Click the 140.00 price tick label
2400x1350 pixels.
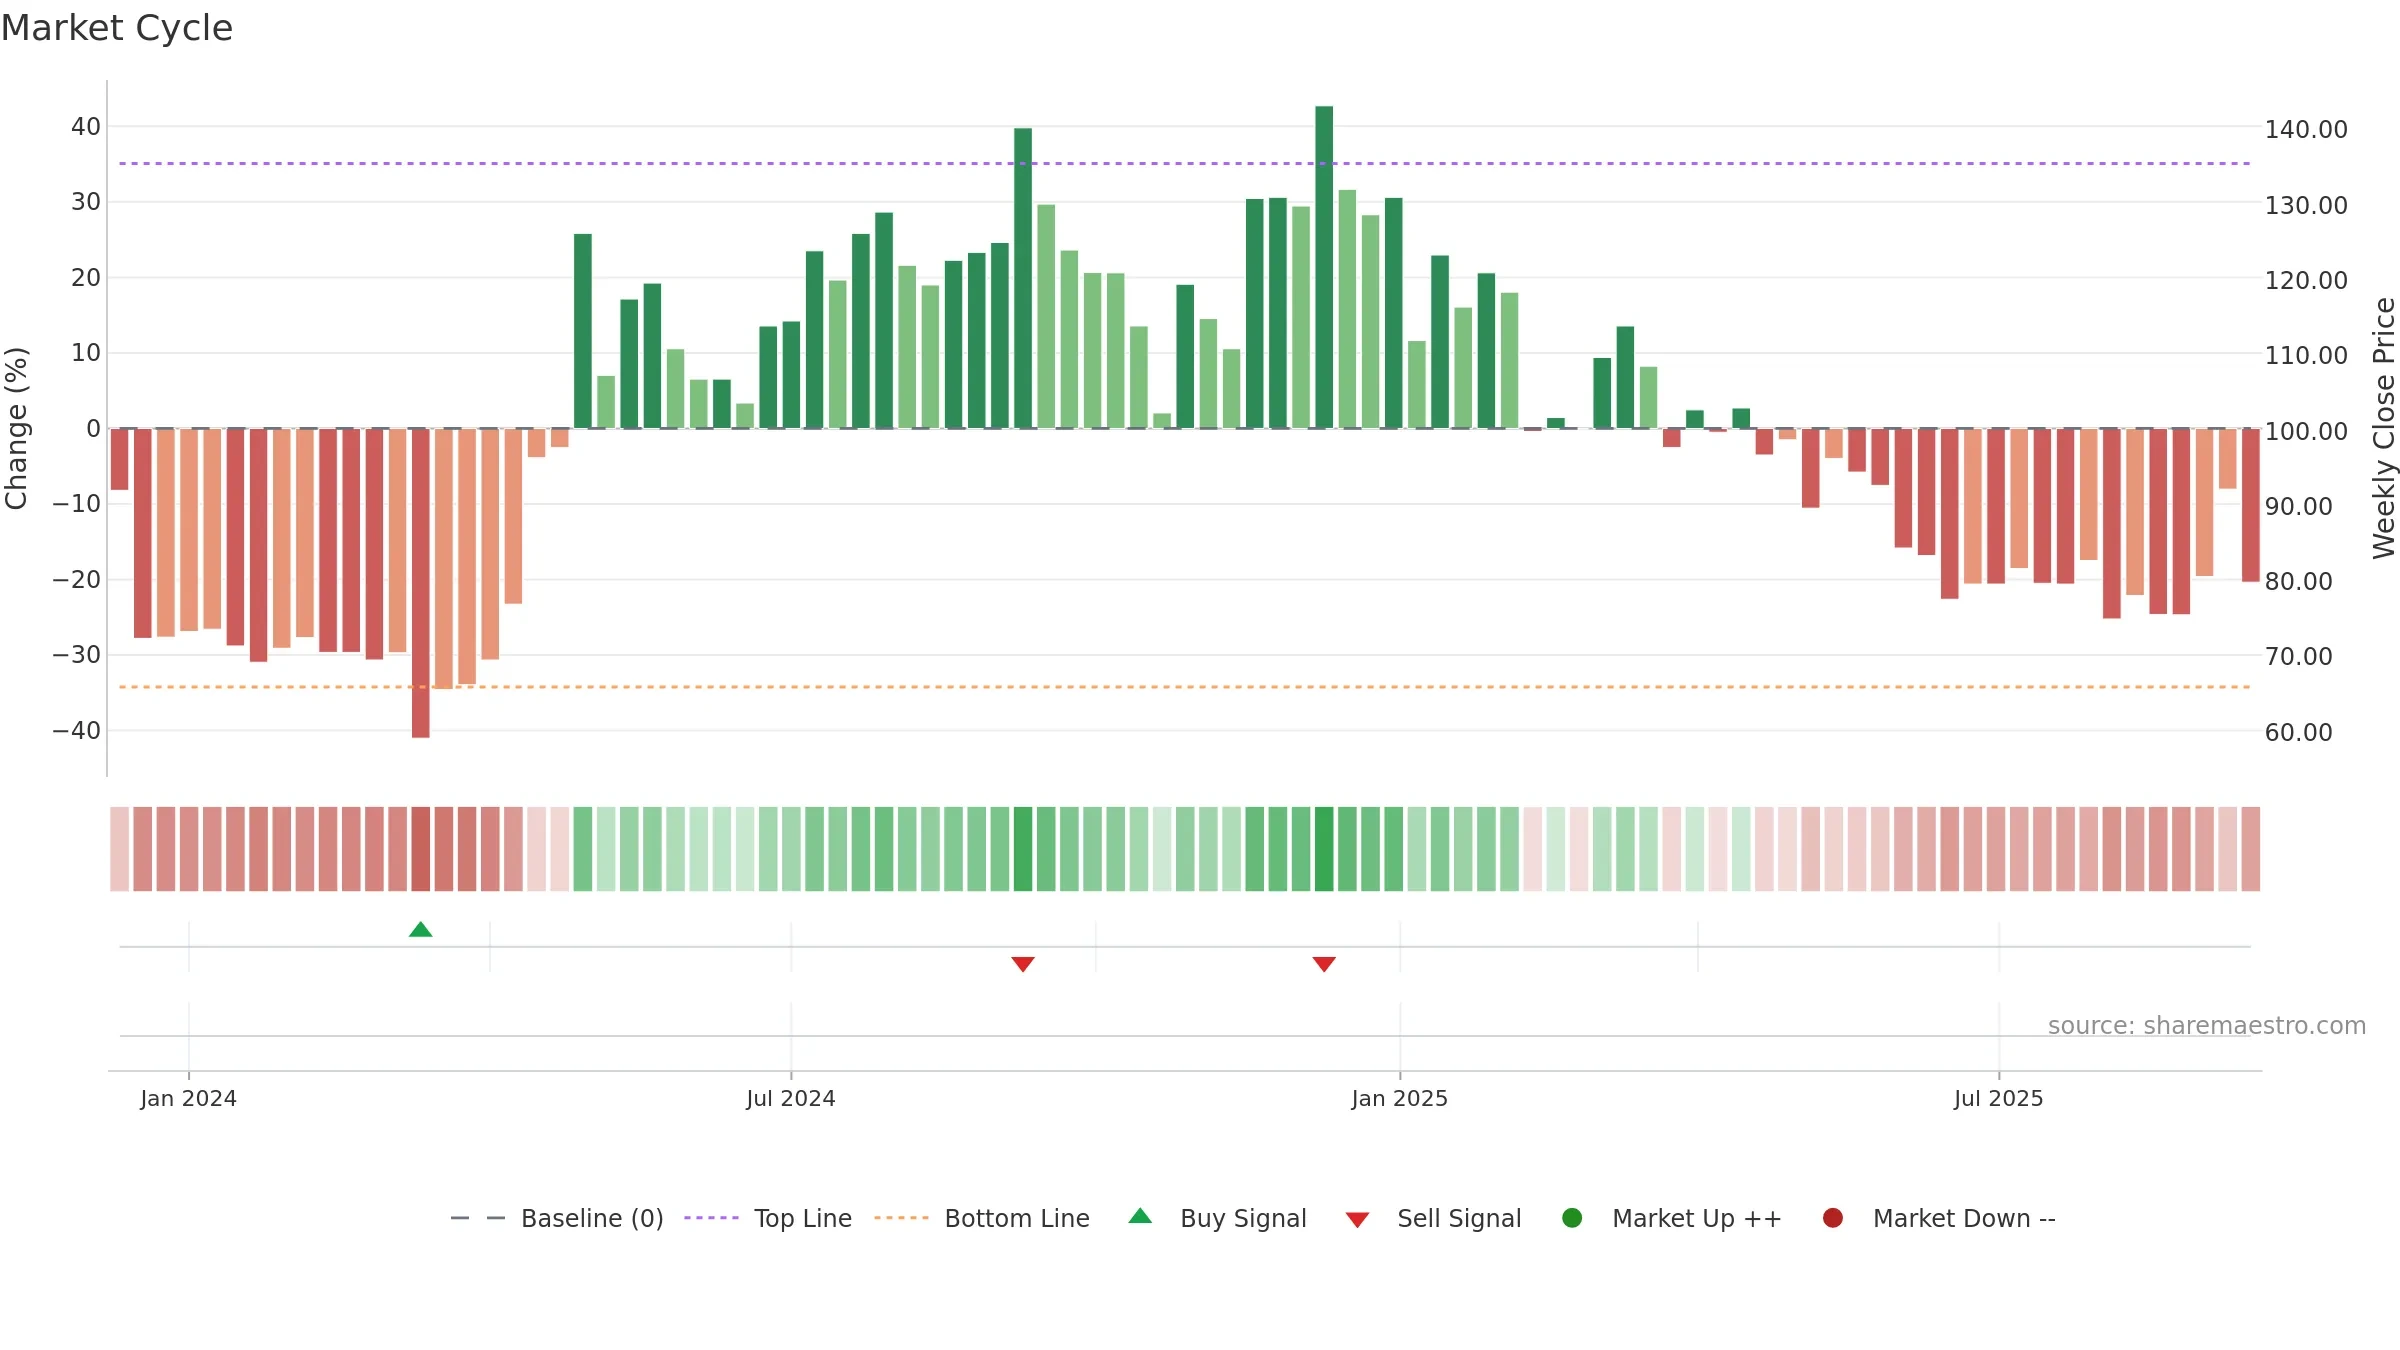click(2306, 129)
